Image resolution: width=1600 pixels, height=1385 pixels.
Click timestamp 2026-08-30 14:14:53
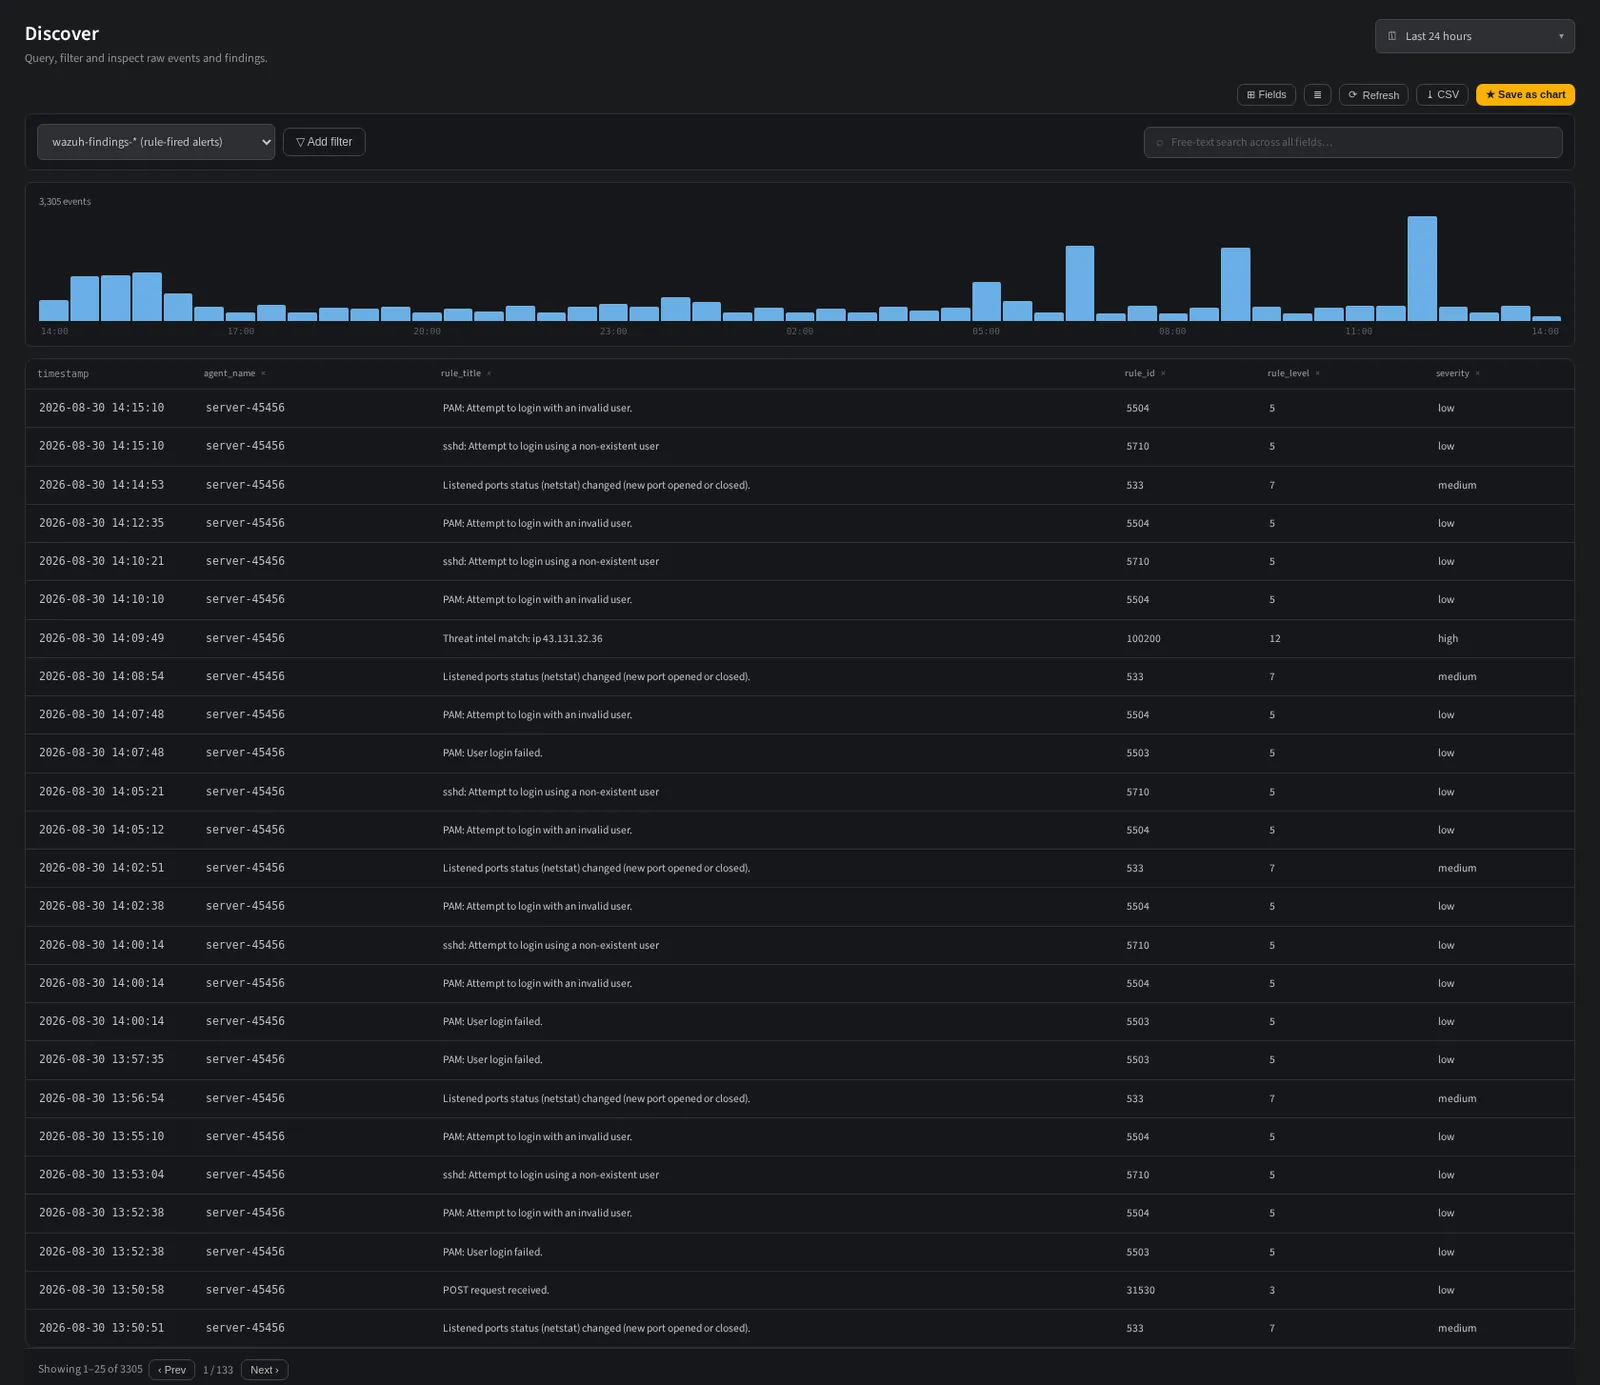(x=101, y=485)
